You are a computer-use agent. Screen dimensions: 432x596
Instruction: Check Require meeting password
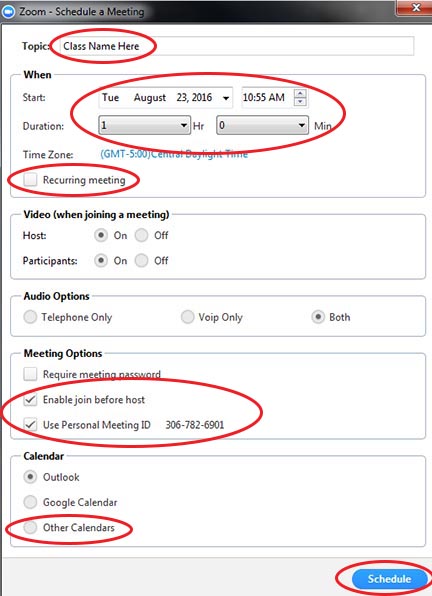pyautogui.click(x=30, y=374)
